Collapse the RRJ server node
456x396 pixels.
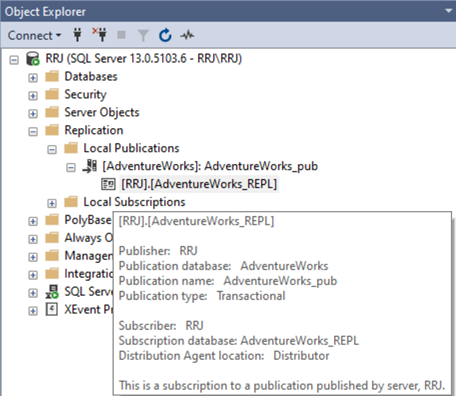(14, 60)
